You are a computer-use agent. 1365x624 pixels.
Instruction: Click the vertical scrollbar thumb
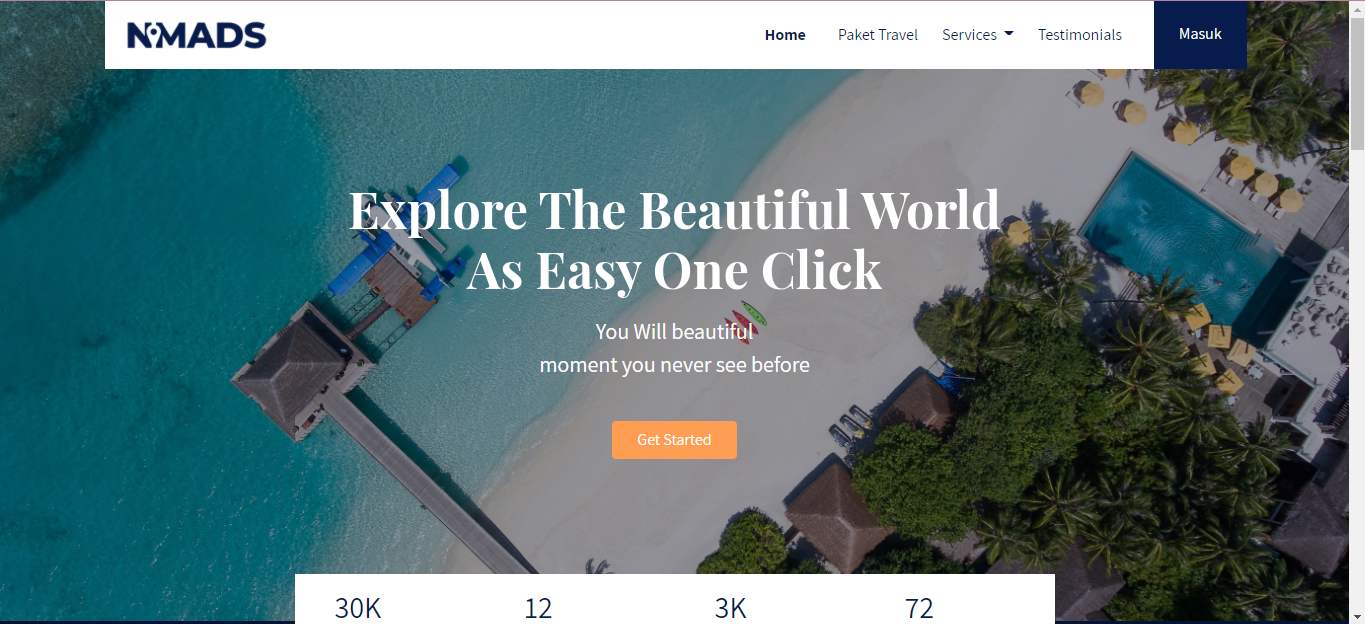pyautogui.click(x=1357, y=83)
